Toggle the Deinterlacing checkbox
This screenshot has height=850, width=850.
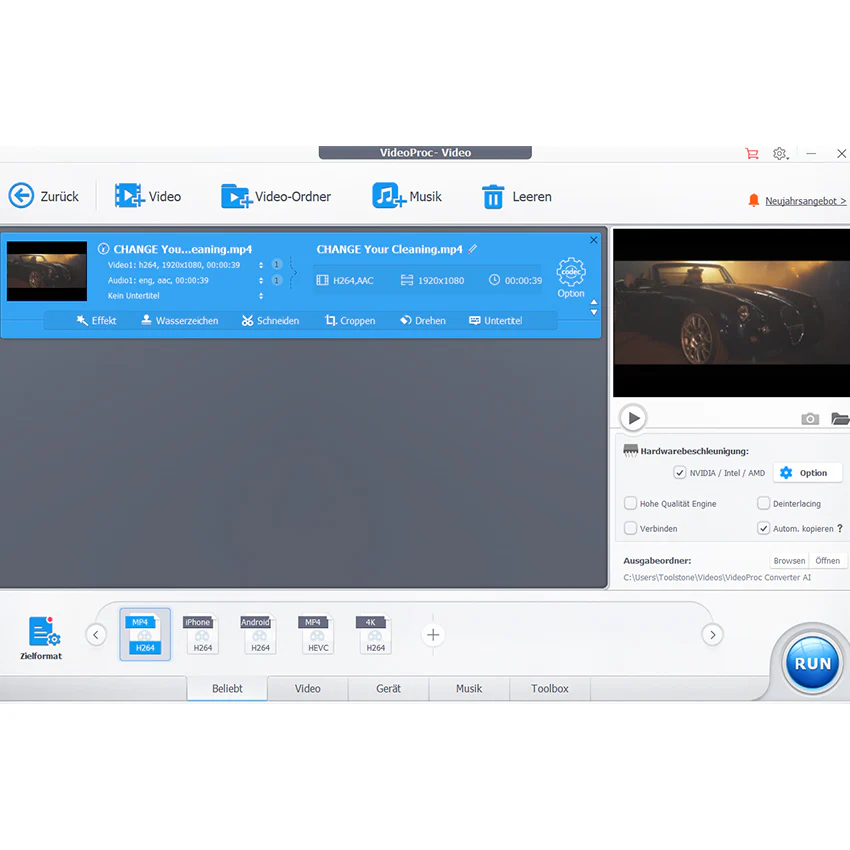pyautogui.click(x=763, y=504)
